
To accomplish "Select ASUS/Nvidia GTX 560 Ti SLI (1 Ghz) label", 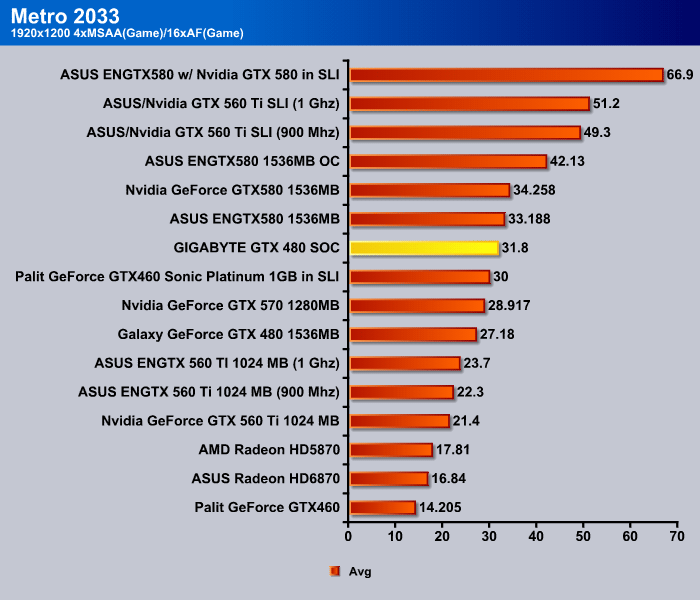I will 221,104.
